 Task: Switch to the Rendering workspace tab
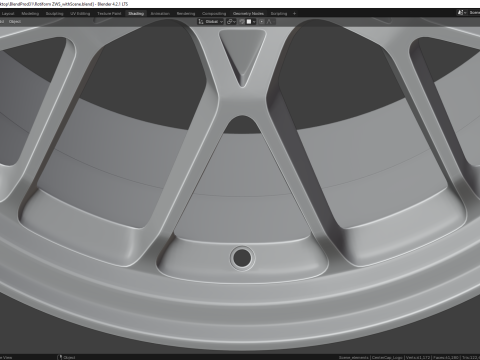[x=186, y=14]
